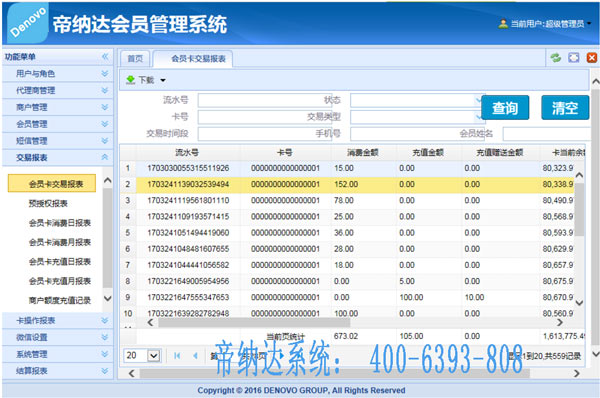
Task: Select row 8 with 1703221649005954956
Action: pos(348,281)
